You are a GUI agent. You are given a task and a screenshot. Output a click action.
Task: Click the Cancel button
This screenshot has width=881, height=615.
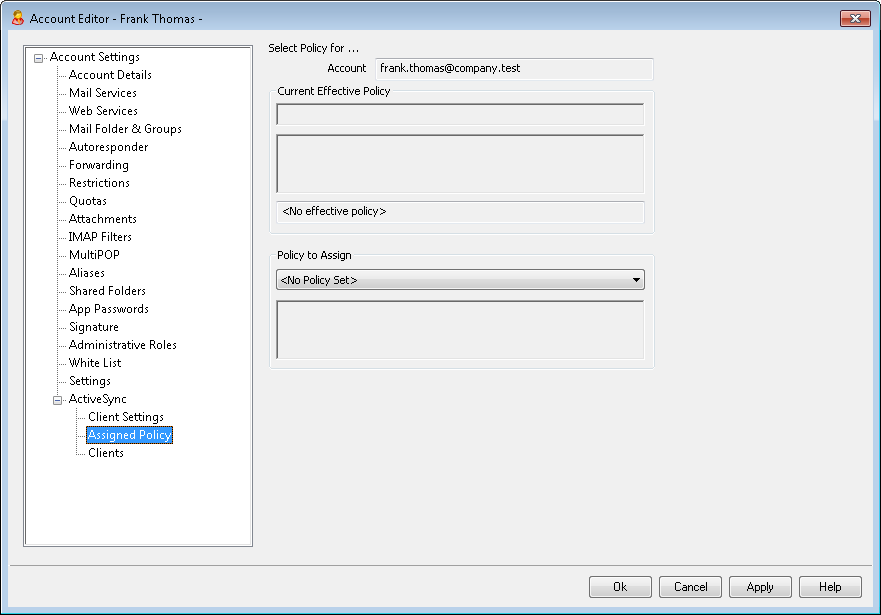point(690,587)
